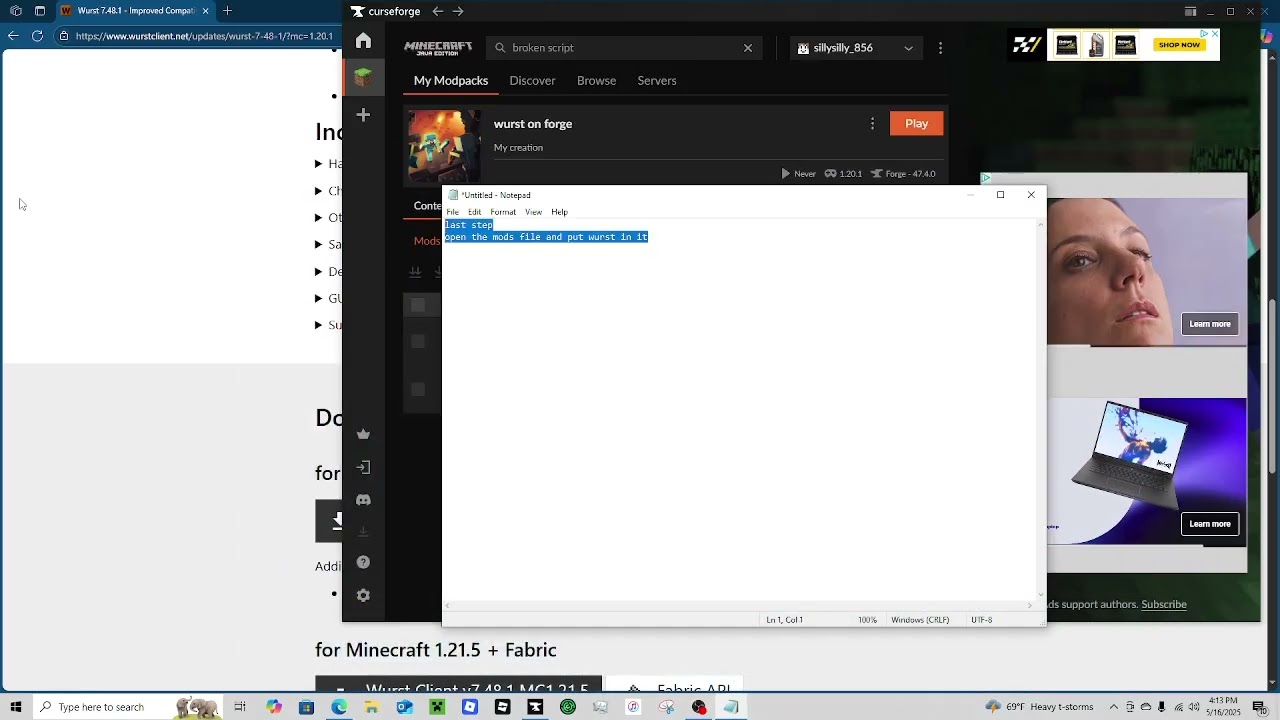Open the Notepad Edit menu
The image size is (1280, 720).
click(x=475, y=212)
